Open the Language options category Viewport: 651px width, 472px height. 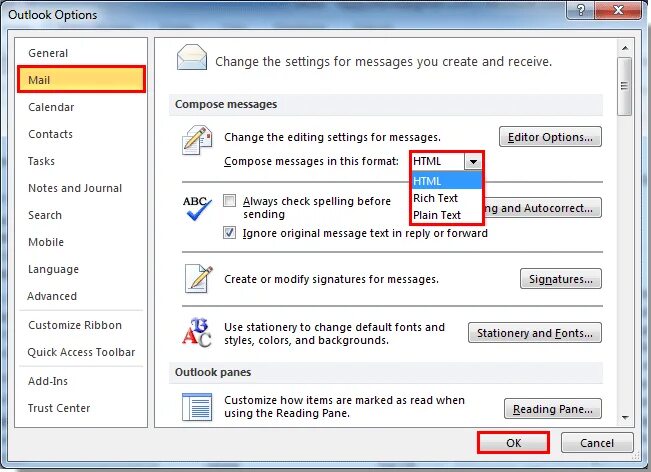(x=81, y=269)
